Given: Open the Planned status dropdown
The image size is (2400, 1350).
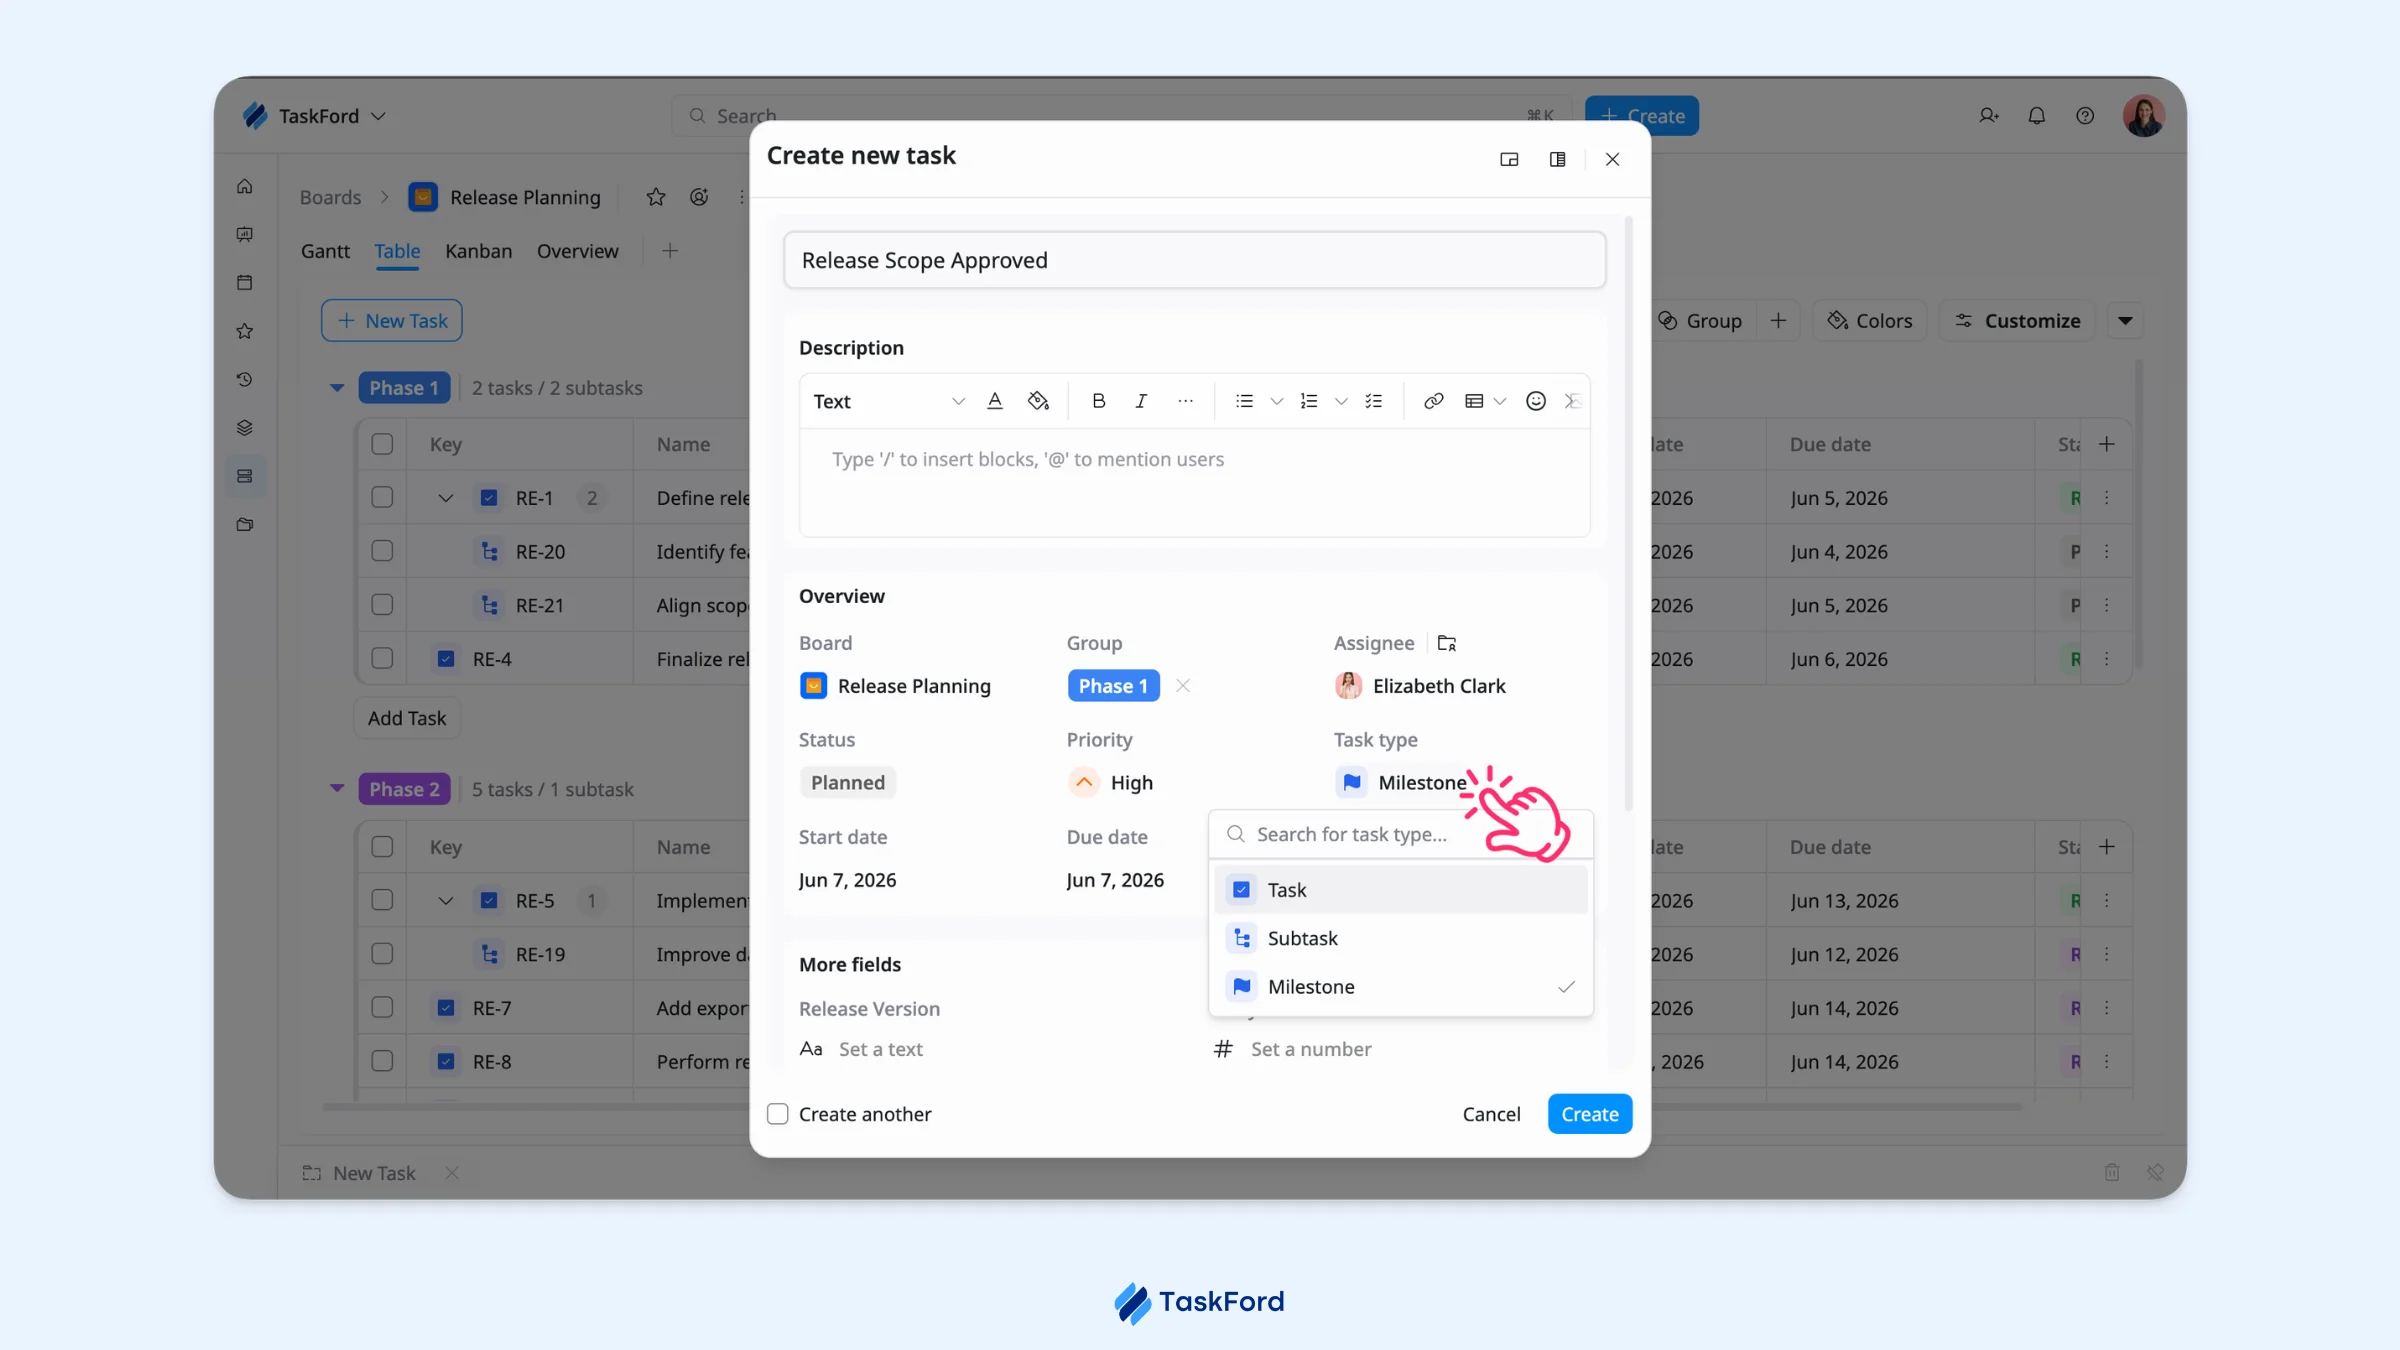Looking at the screenshot, I should 848,783.
